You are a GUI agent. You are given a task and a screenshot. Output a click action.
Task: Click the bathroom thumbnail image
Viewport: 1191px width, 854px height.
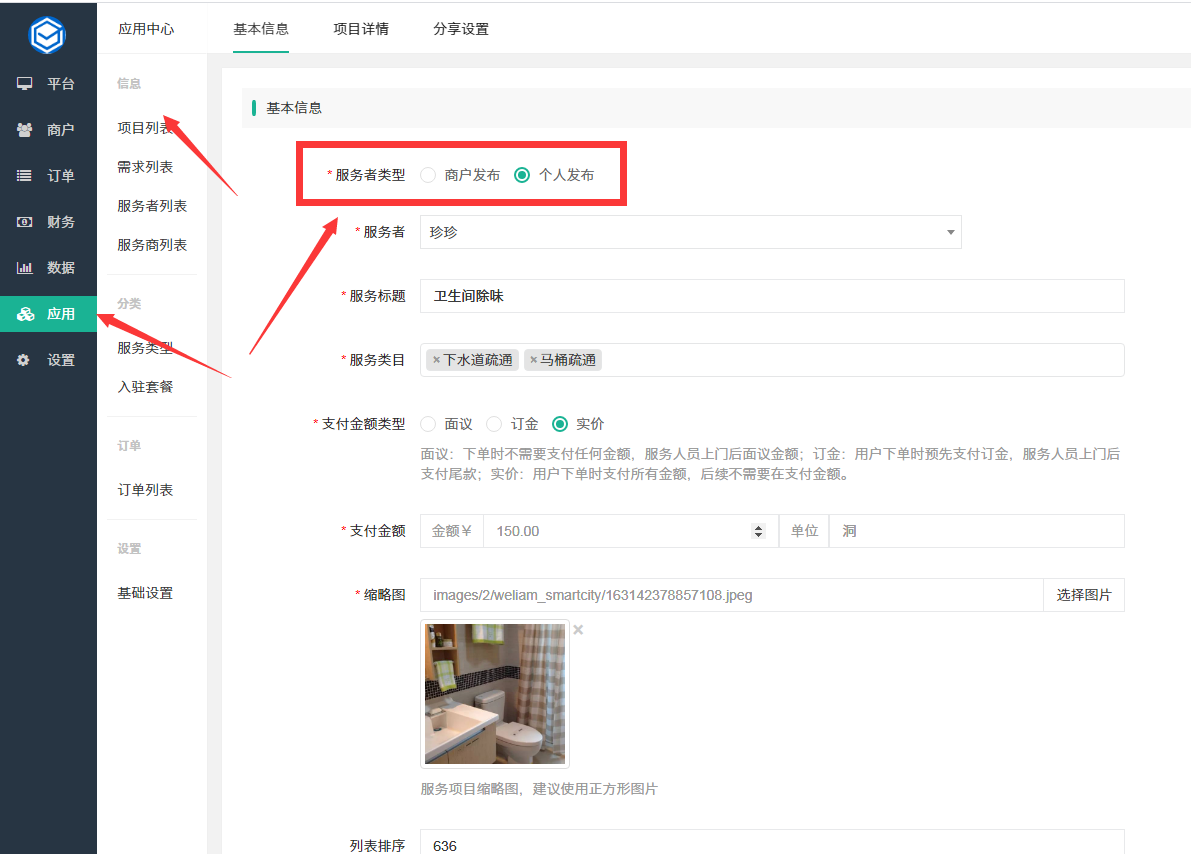point(494,694)
